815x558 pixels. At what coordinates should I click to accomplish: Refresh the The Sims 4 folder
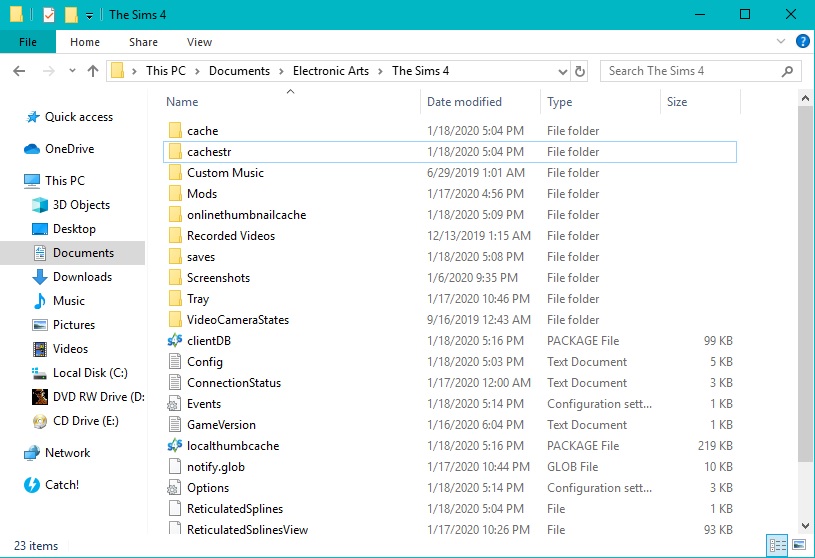point(580,71)
